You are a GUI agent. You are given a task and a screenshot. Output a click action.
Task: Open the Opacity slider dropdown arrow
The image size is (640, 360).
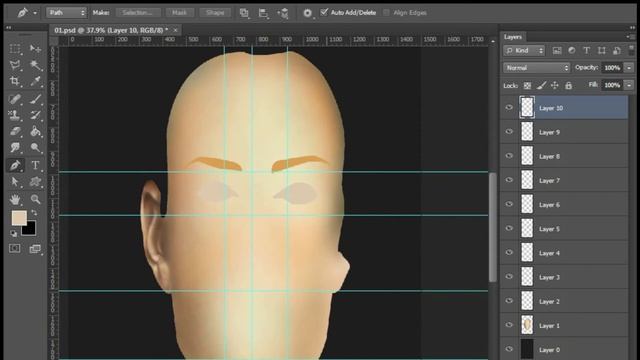[629, 68]
